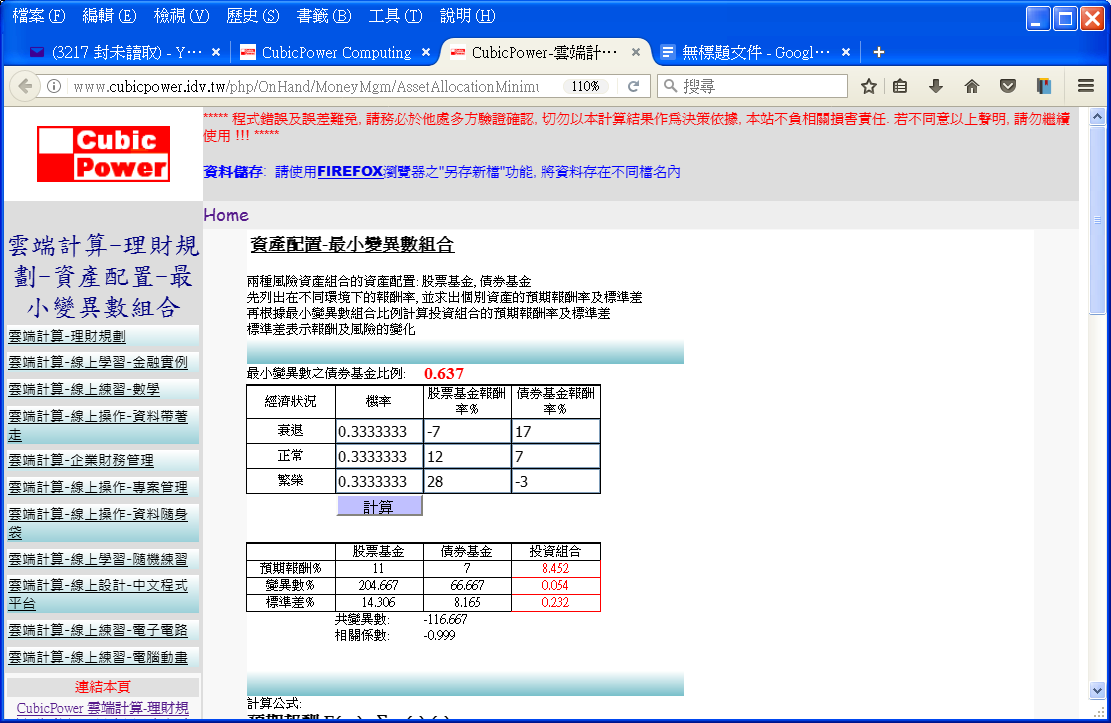Open 雲端計算-線上學習-金融實例 link
1111x723 pixels.
pos(98,362)
